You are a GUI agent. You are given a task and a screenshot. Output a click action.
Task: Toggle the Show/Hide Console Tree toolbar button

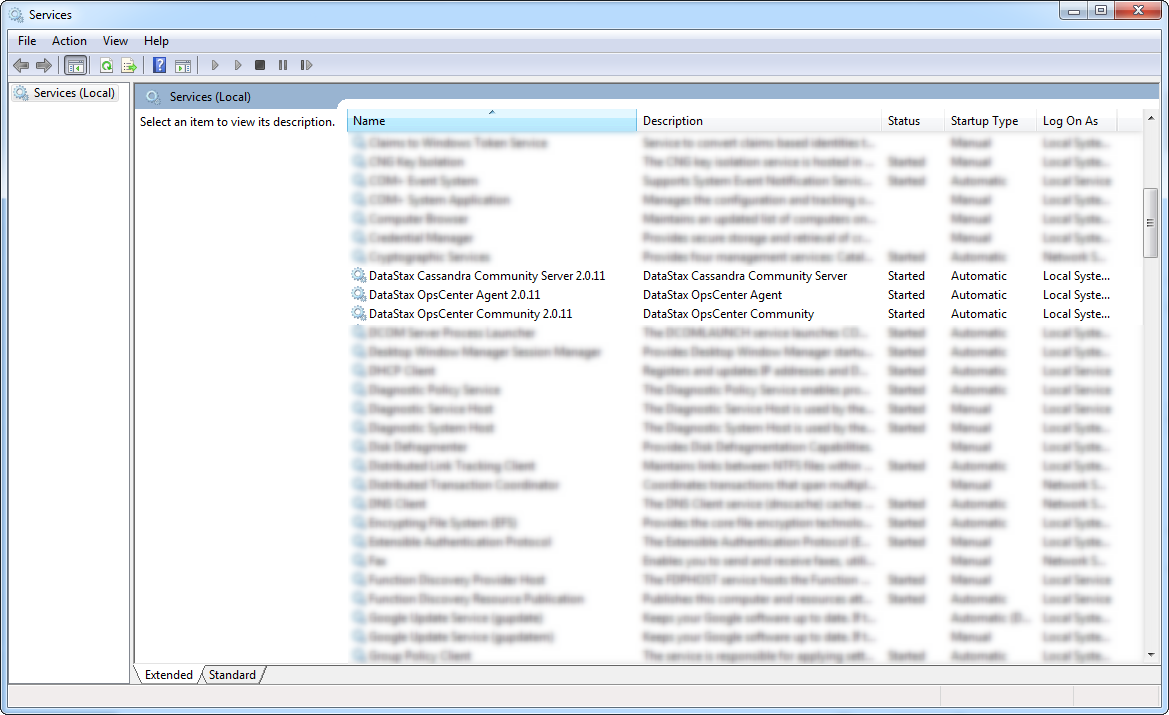(x=75, y=66)
